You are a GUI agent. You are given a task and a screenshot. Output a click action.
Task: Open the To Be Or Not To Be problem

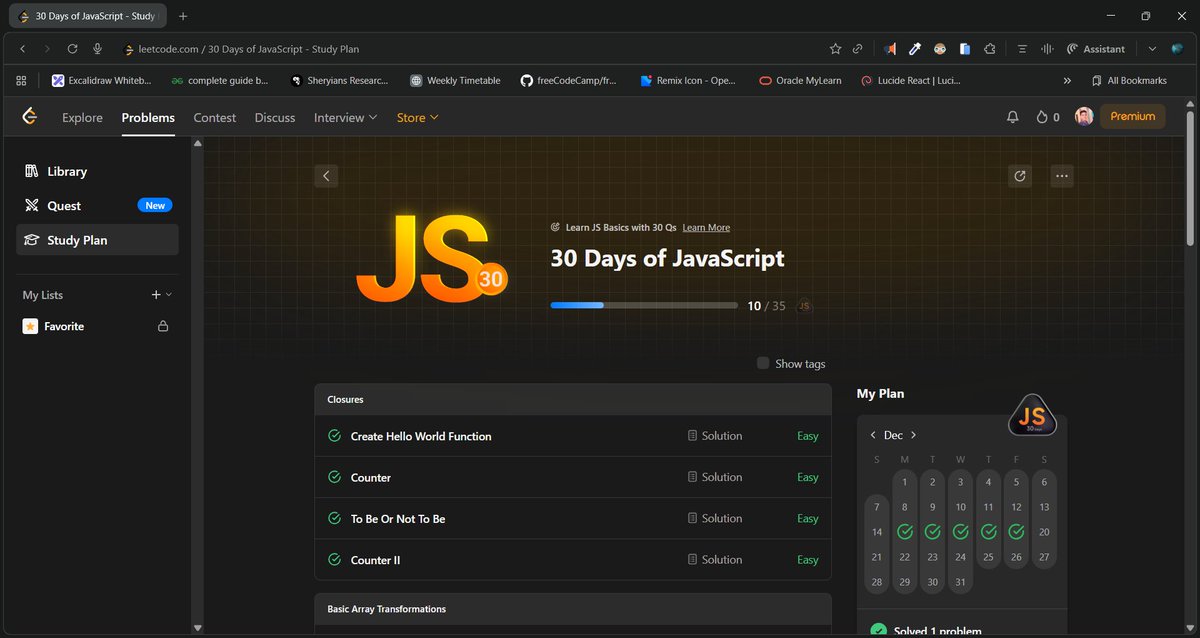(x=398, y=519)
